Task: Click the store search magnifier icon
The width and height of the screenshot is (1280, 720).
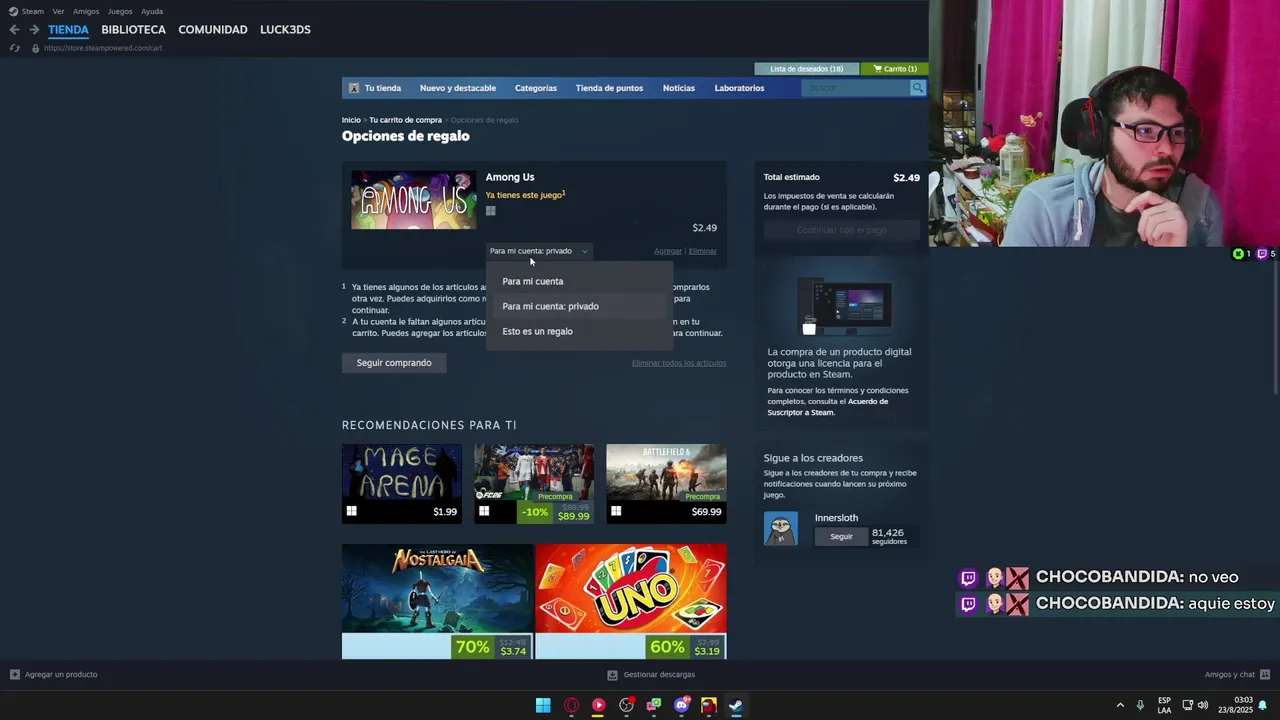Action: click(917, 88)
